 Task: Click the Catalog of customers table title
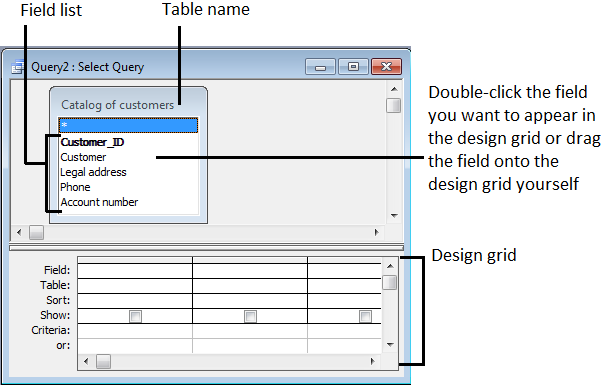[117, 105]
